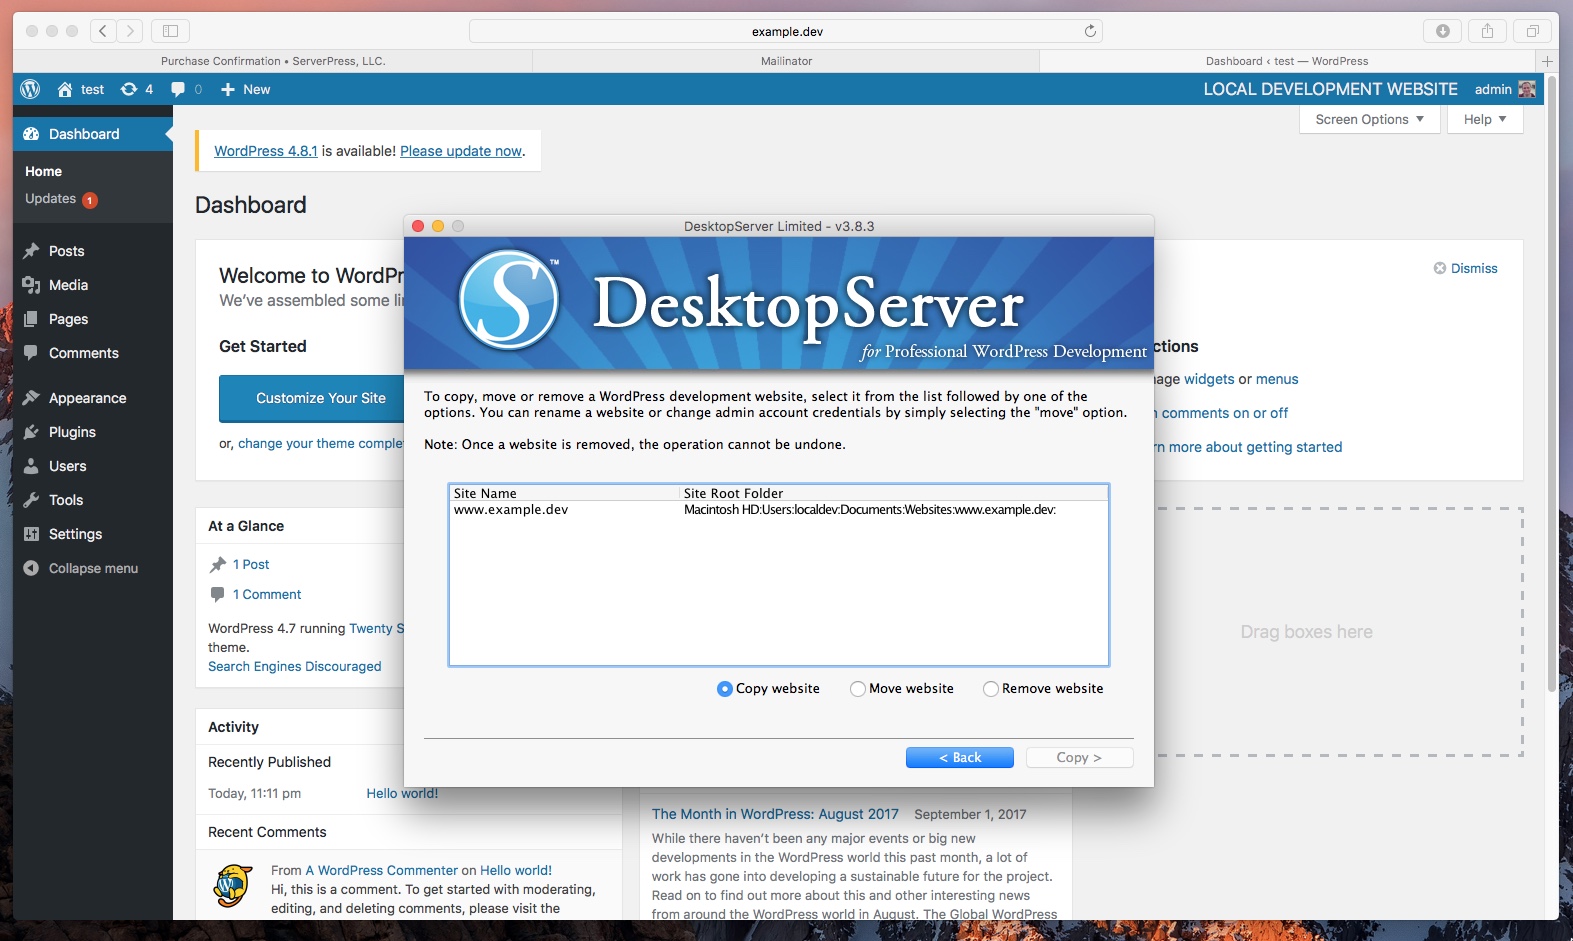Image resolution: width=1573 pixels, height=941 pixels.
Task: Click the Appearance brush icon in sidebar
Action: (x=31, y=398)
